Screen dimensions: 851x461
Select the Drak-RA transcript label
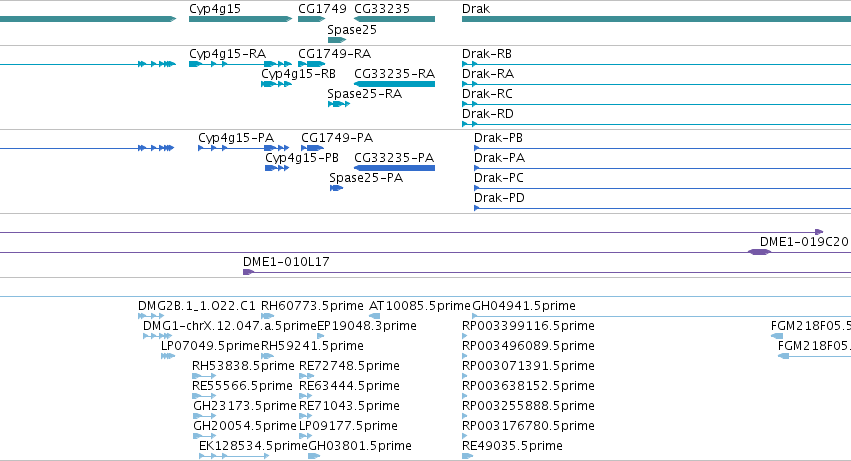pyautogui.click(x=488, y=74)
